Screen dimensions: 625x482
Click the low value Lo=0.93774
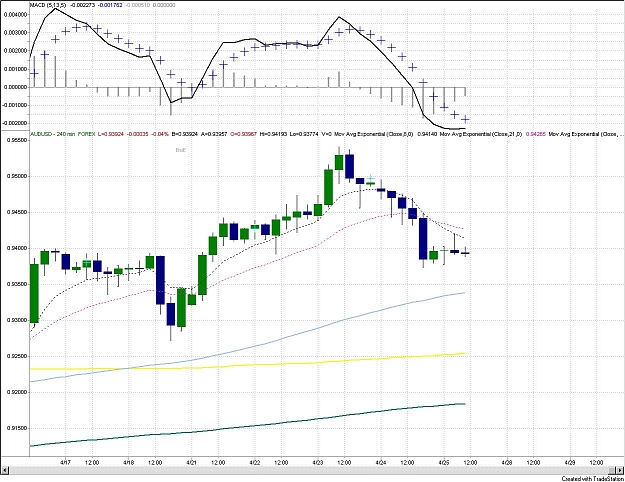tap(305, 134)
